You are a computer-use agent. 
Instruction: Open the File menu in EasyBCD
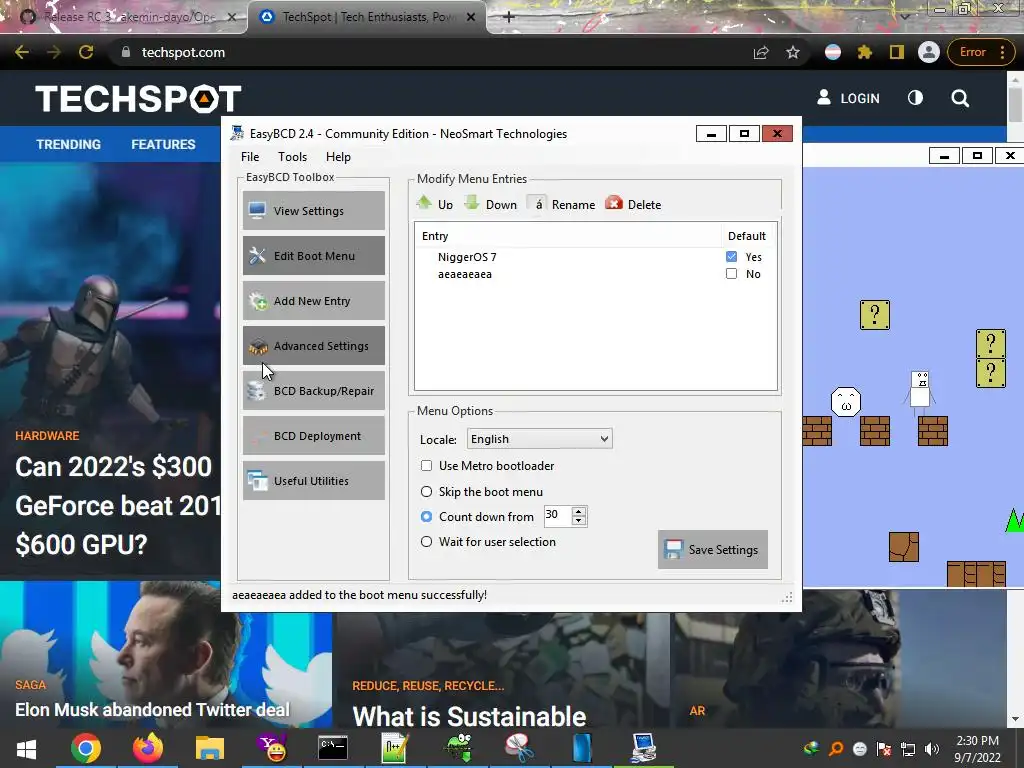pos(250,157)
